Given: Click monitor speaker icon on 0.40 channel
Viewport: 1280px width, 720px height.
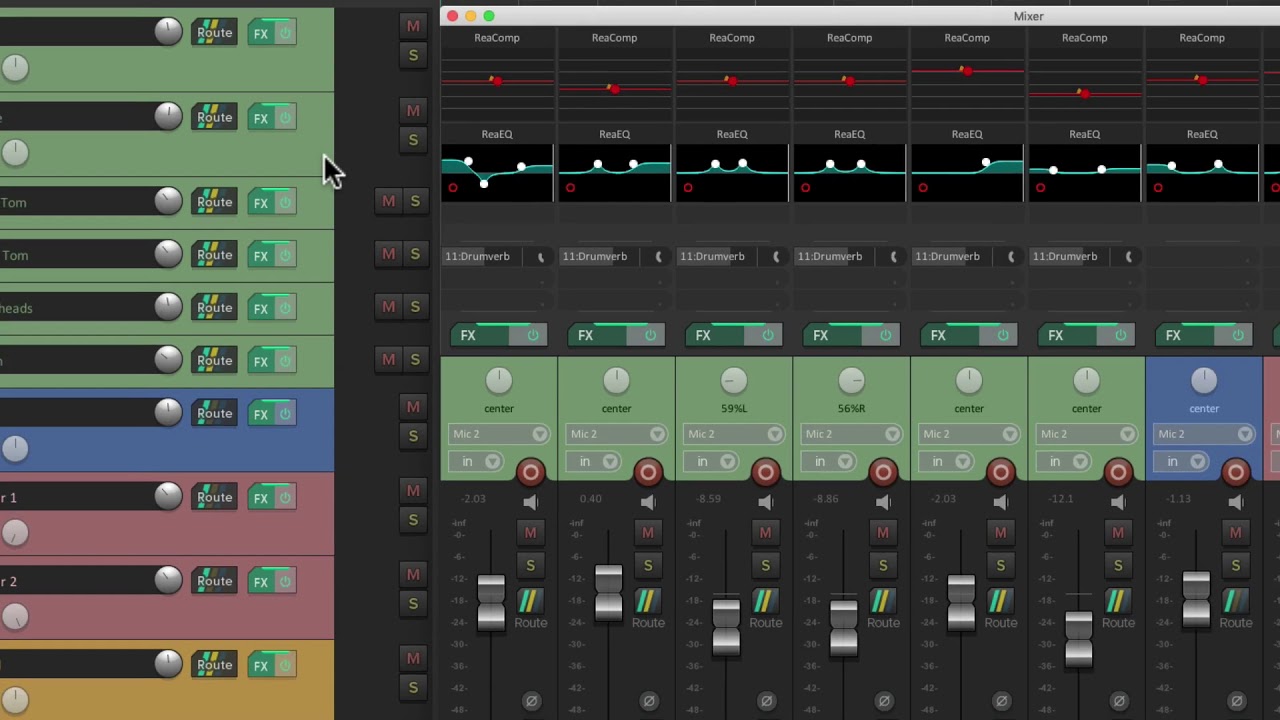Looking at the screenshot, I should 648,501.
